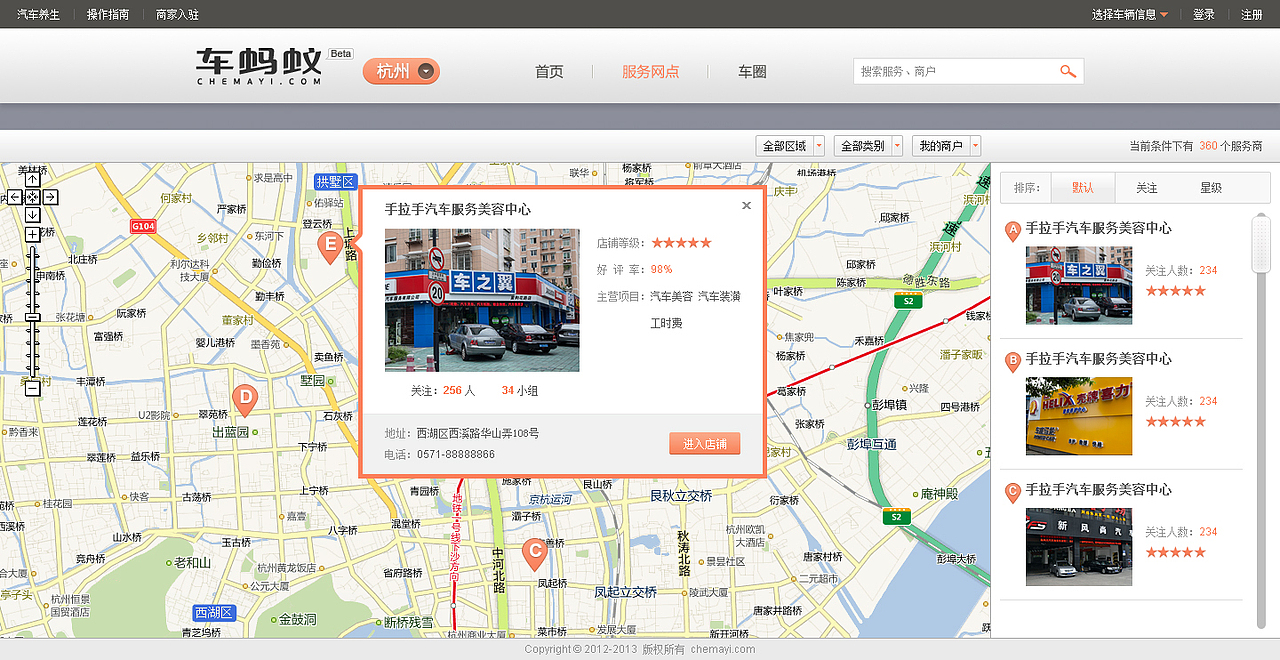Close the shop info popup
Viewport: 1280px width, 660px height.
click(x=746, y=206)
